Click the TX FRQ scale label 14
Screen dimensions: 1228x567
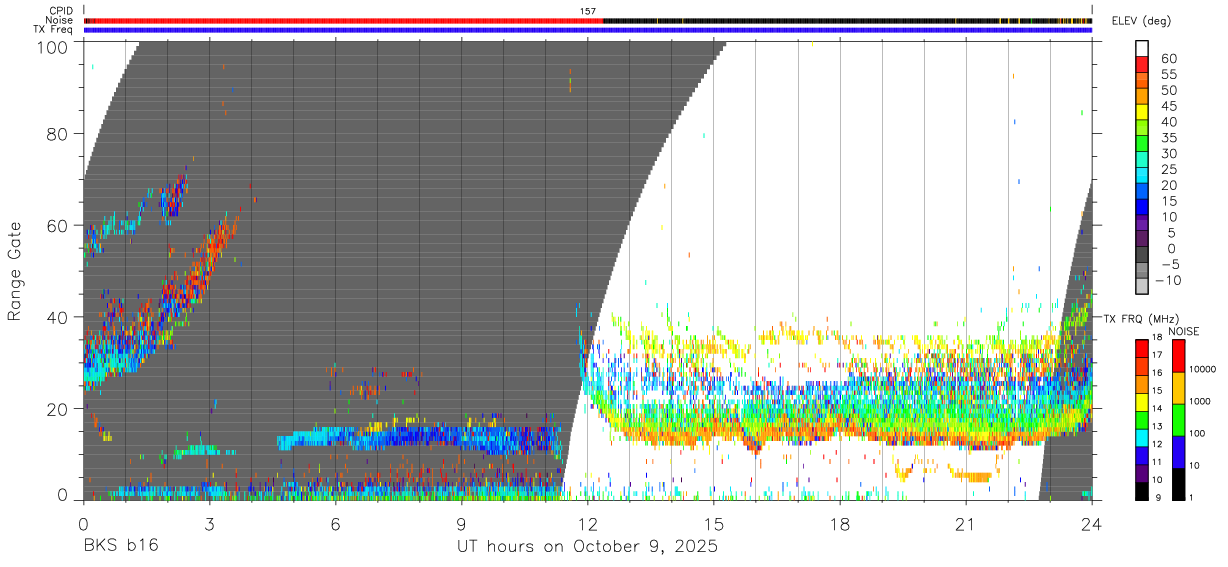pyautogui.click(x=1156, y=409)
